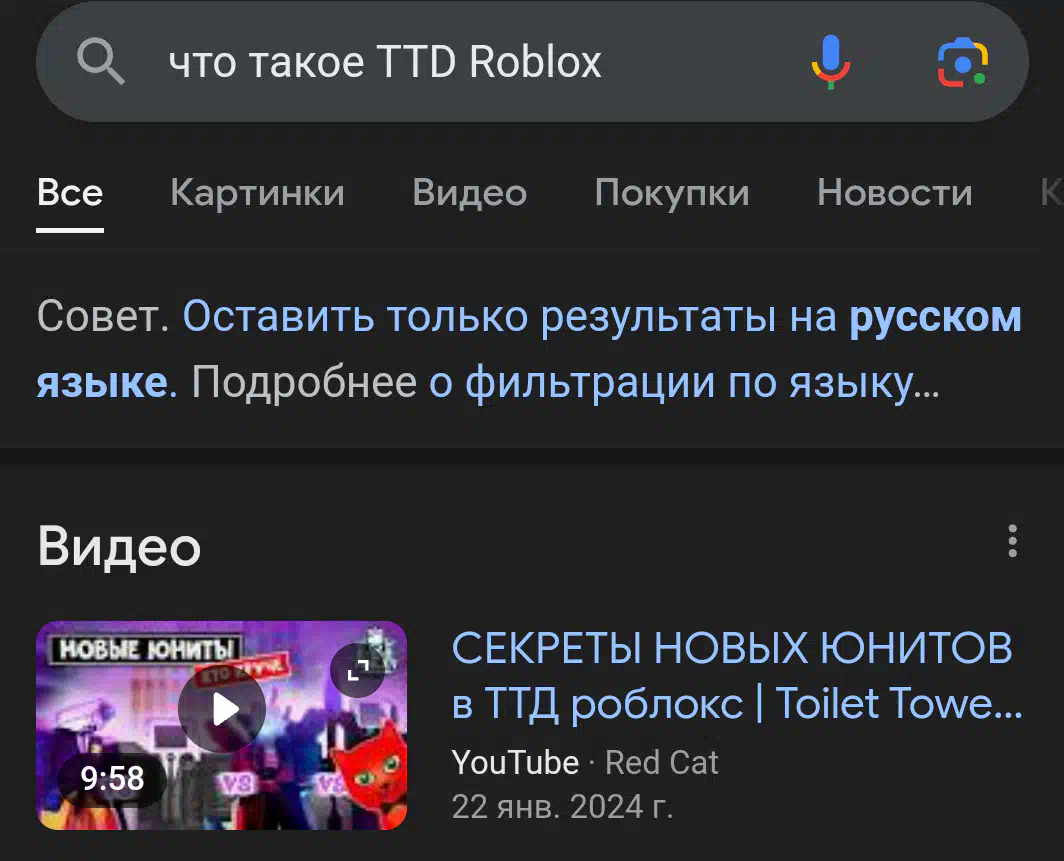The image size is (1064, 861).
Task: Expand video preview with fullscreen icon
Action: (358, 670)
